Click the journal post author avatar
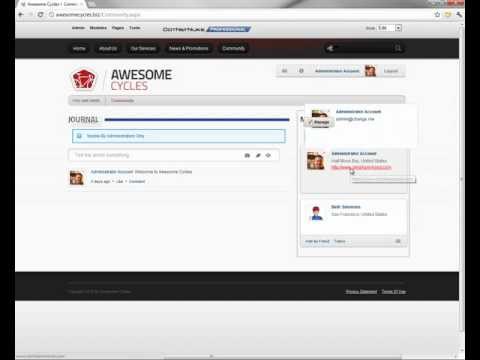 tap(77, 178)
